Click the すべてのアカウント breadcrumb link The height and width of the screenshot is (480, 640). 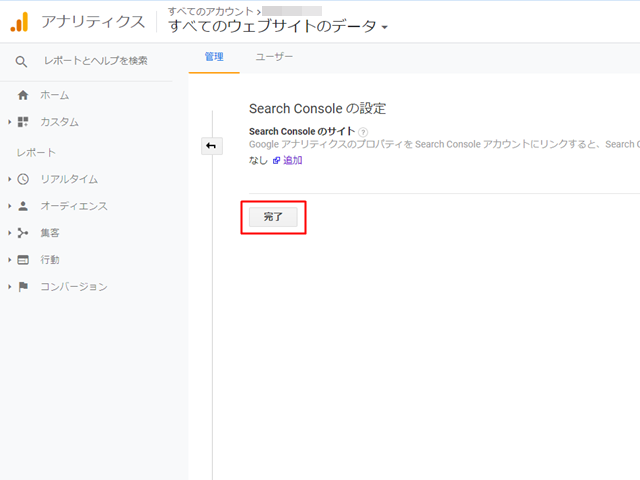coord(211,11)
